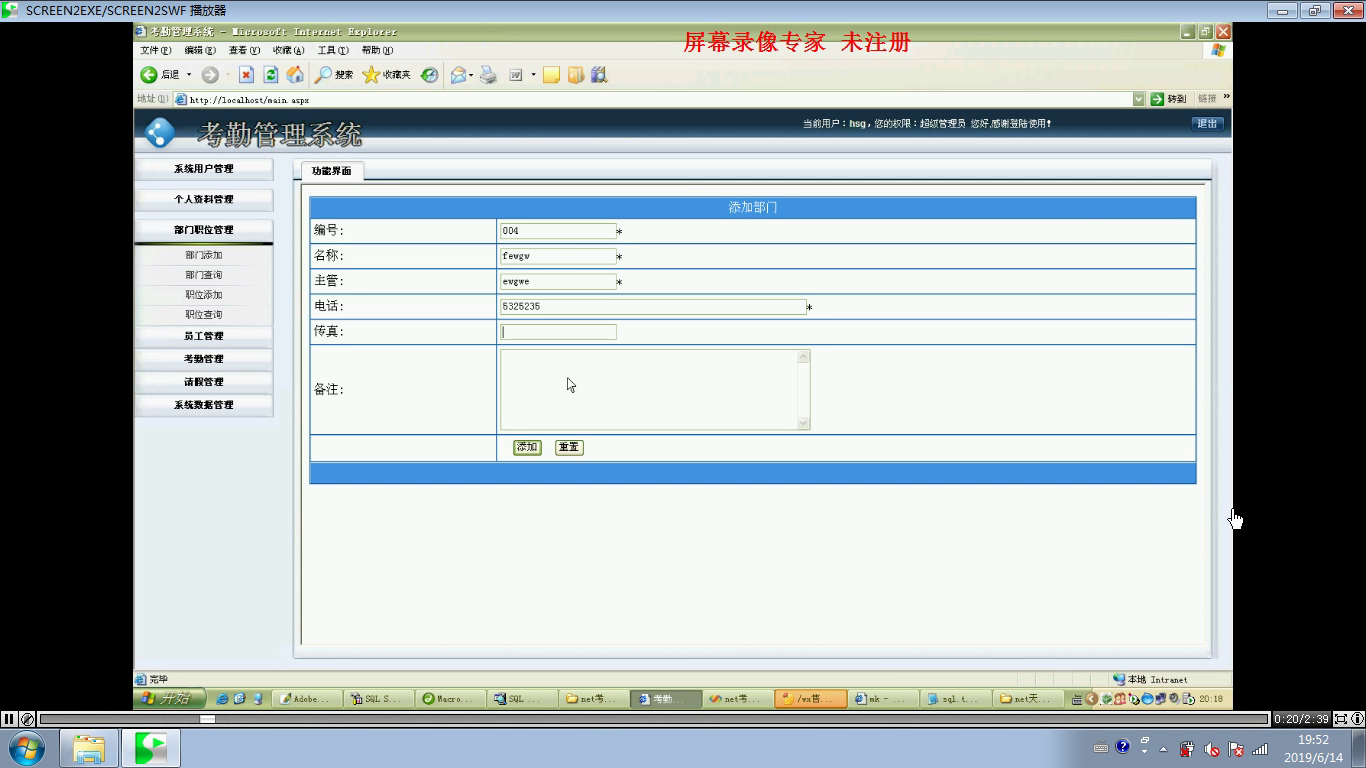Click the IE History clock icon
This screenshot has height=768, width=1366.
[x=430, y=75]
